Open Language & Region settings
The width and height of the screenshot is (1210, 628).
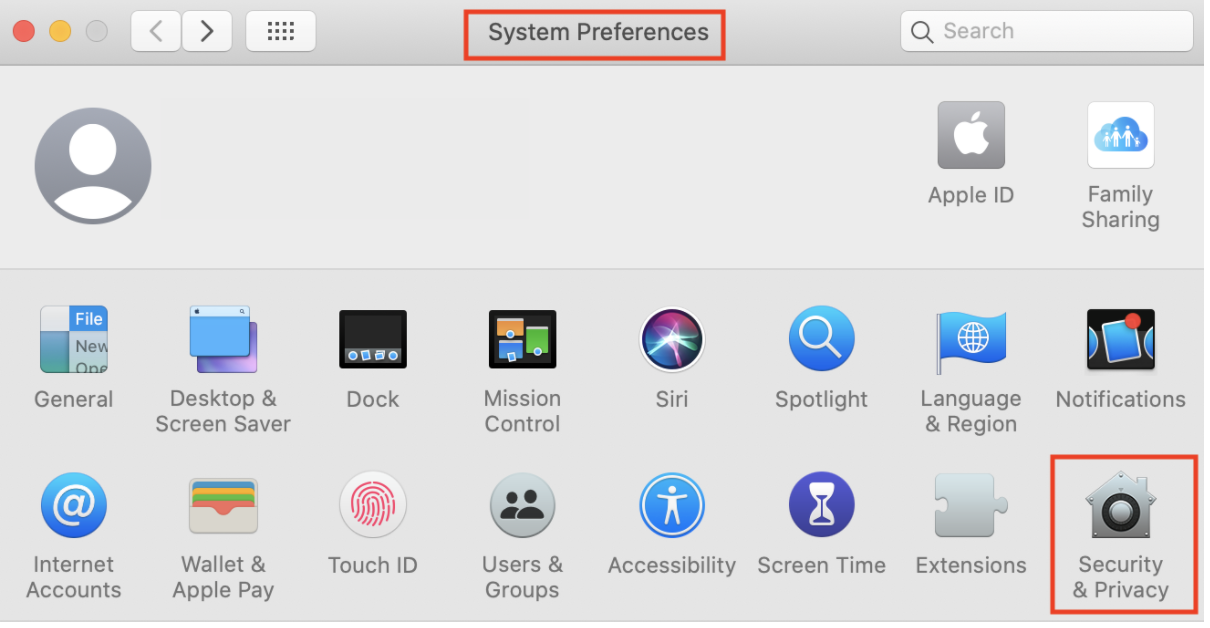click(971, 341)
